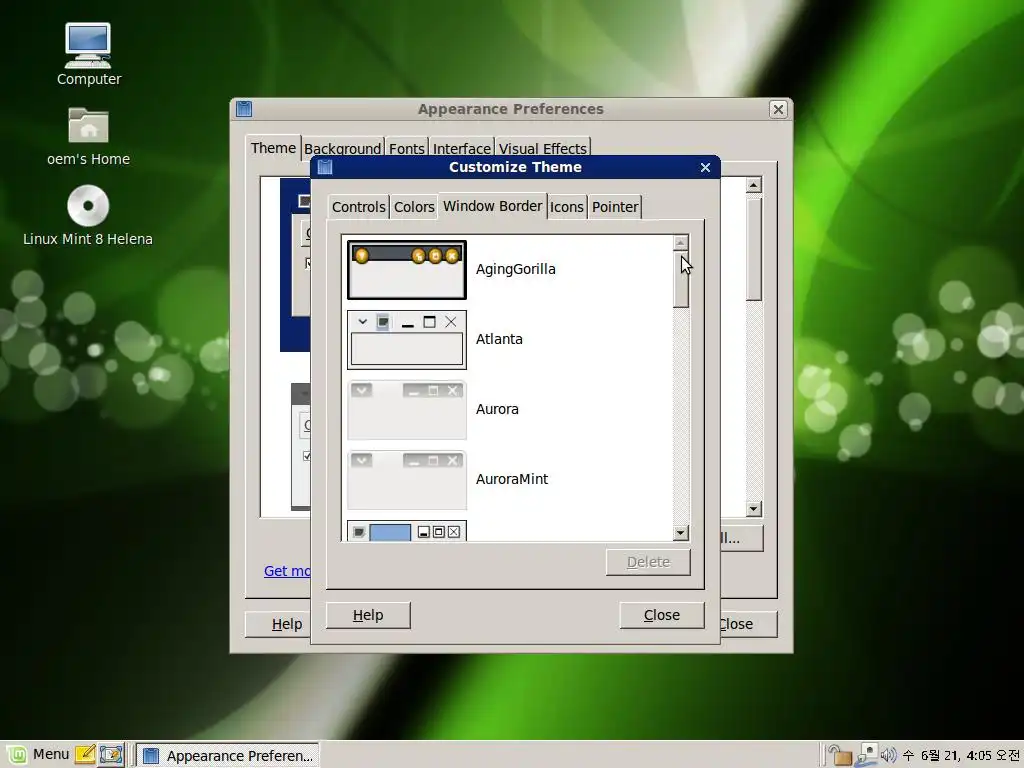The height and width of the screenshot is (768, 1024).
Task: Click the Appearance Preferences taskbar button
Action: pos(228,756)
